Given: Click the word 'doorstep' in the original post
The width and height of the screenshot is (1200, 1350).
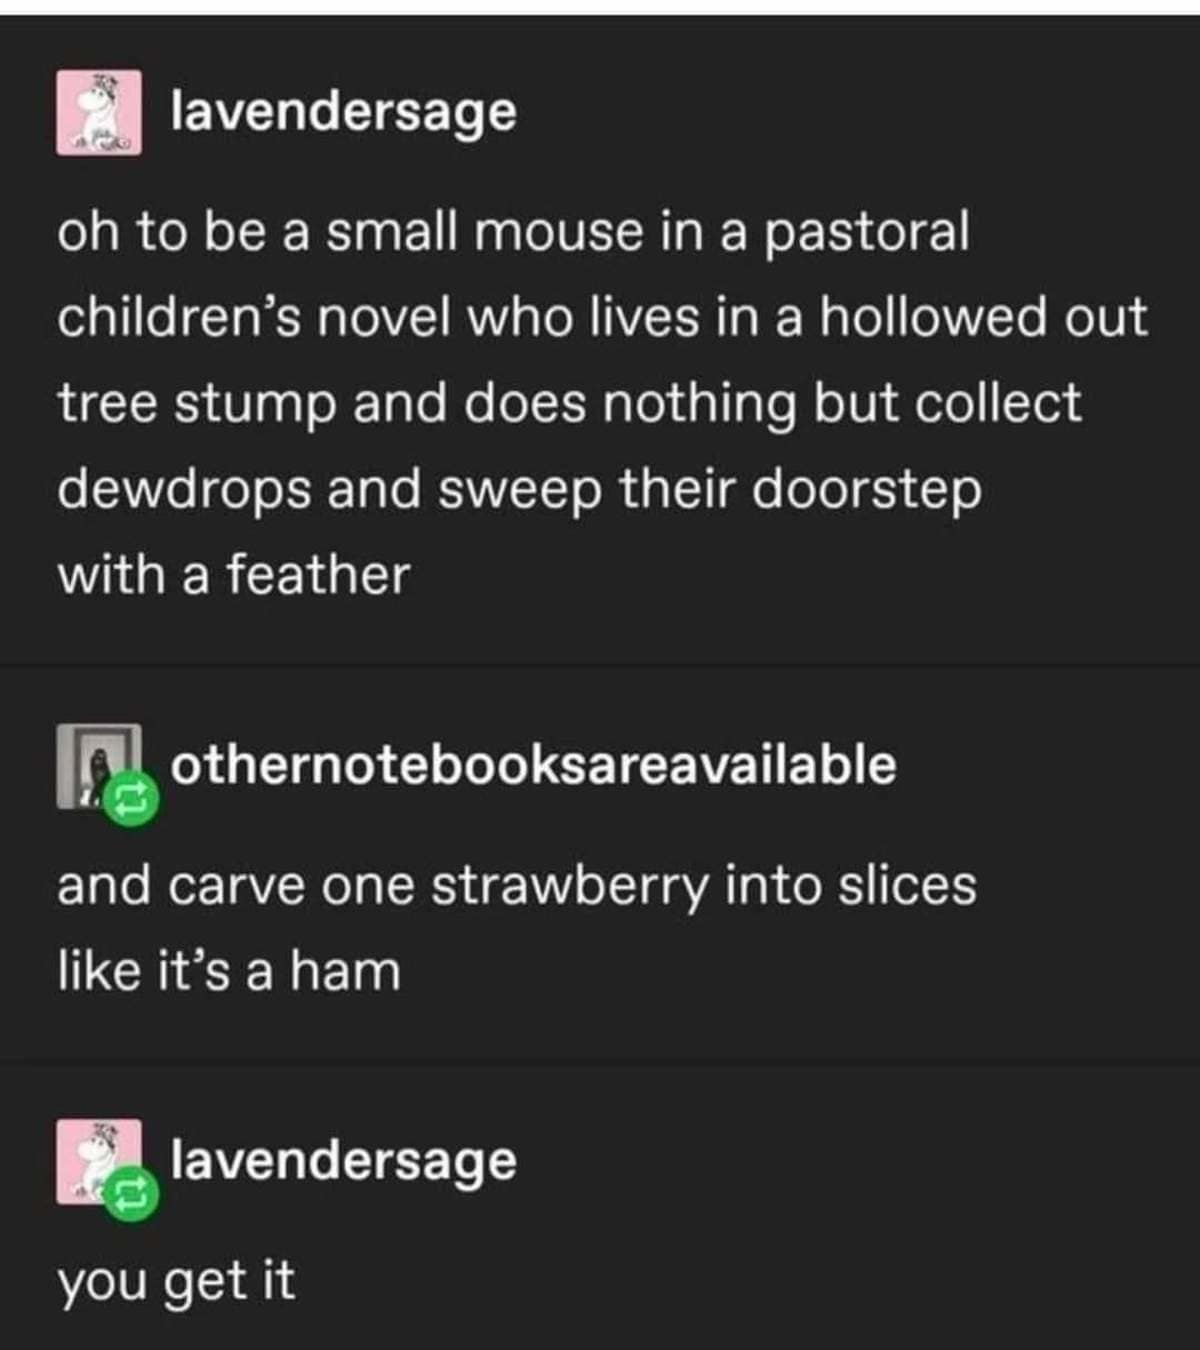Looking at the screenshot, I should tap(867, 491).
